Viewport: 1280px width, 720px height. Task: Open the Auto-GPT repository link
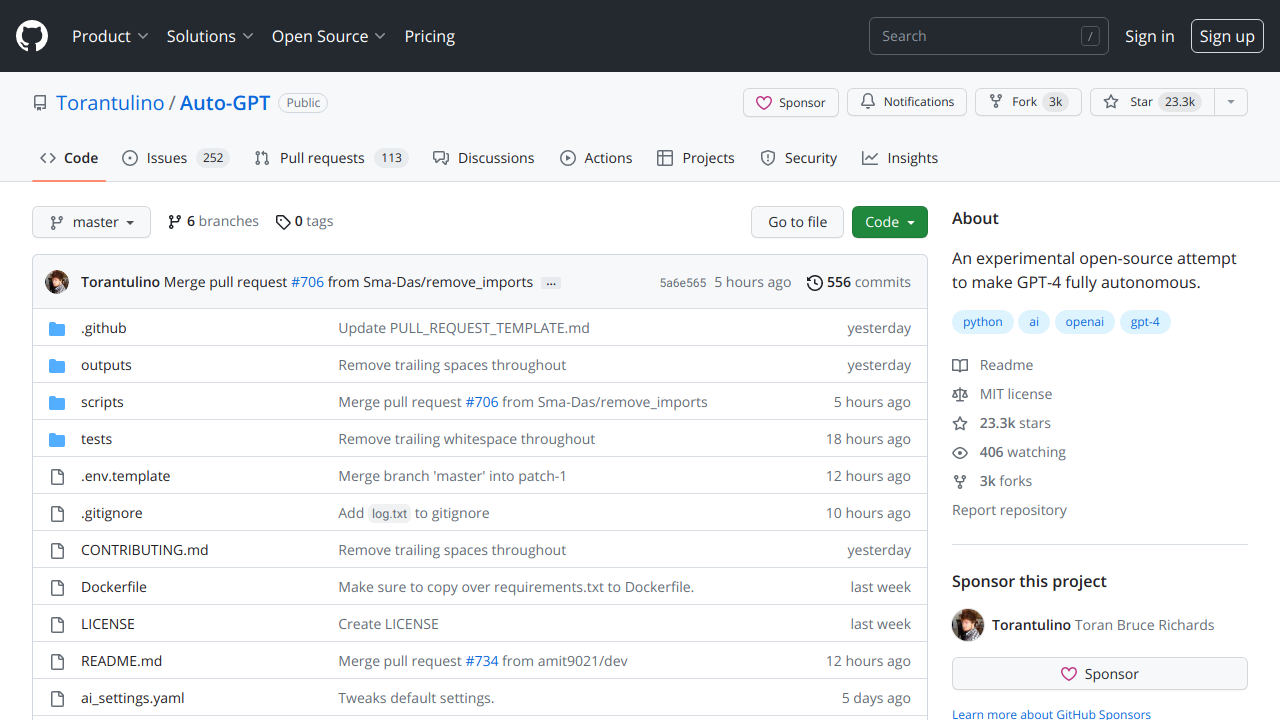pos(225,102)
